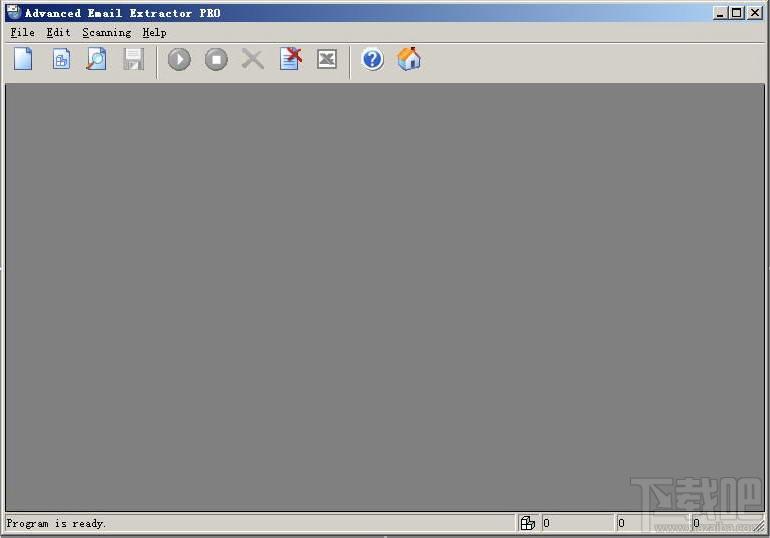The height and width of the screenshot is (538, 770).
Task: Click the home page house icon
Action: coord(409,59)
